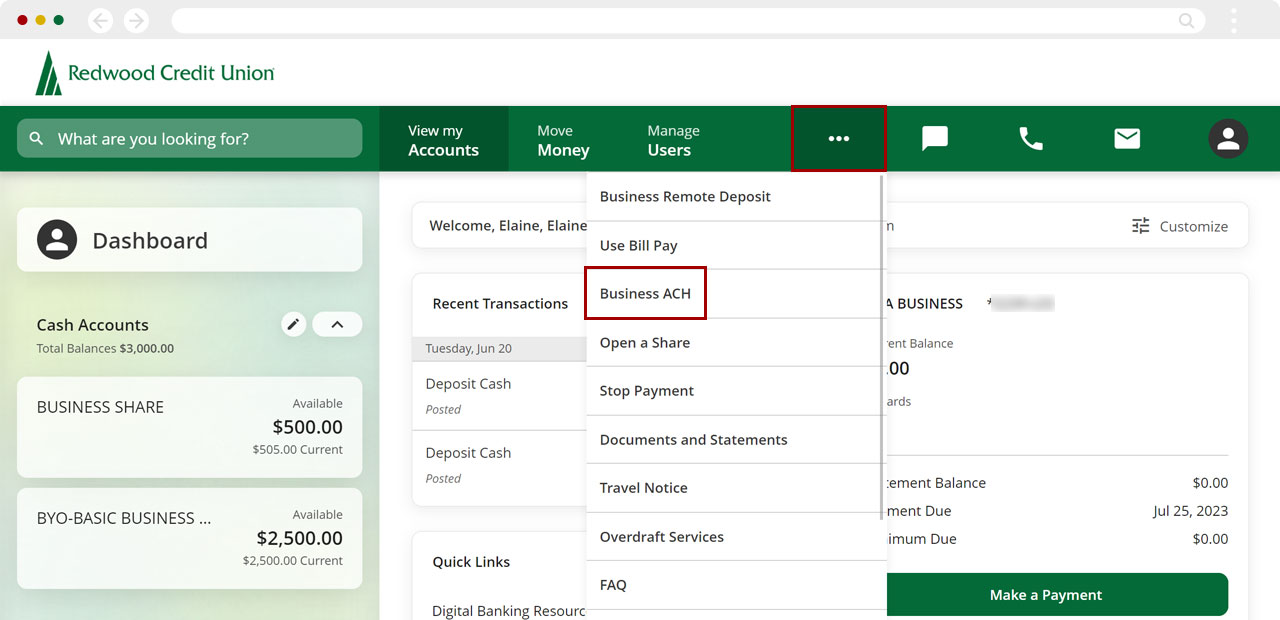Click the magnifier icon in the address bar
Viewport: 1280px width, 620px height.
(x=1186, y=20)
